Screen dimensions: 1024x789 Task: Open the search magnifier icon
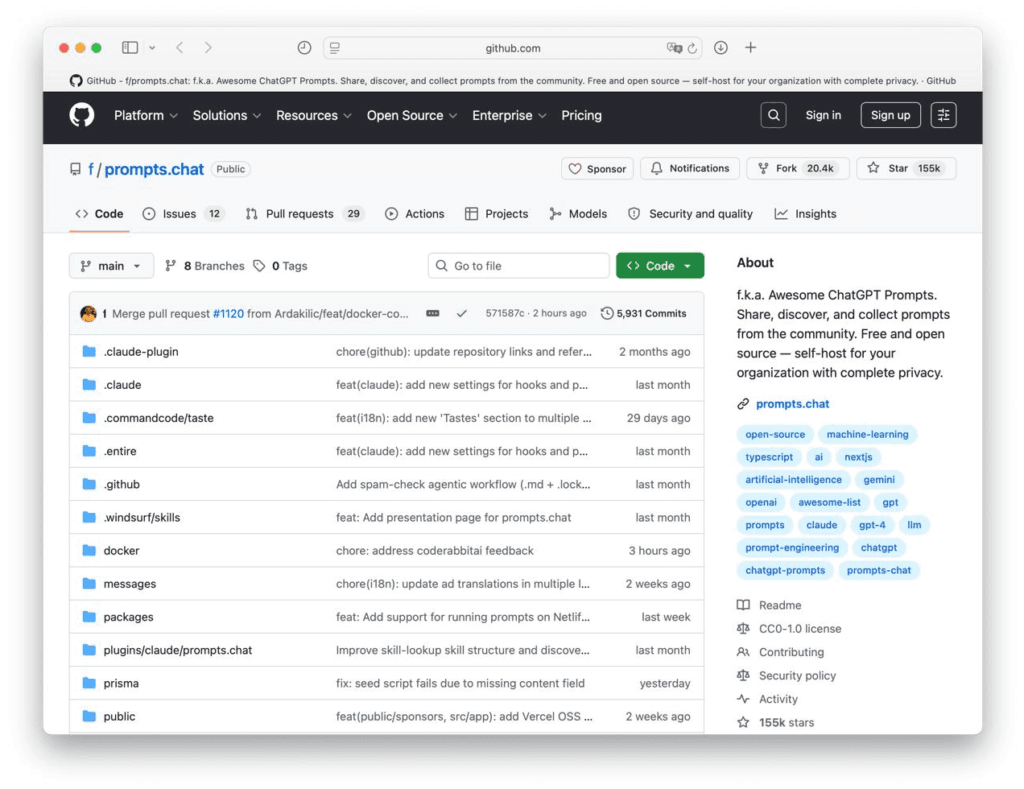click(x=773, y=115)
